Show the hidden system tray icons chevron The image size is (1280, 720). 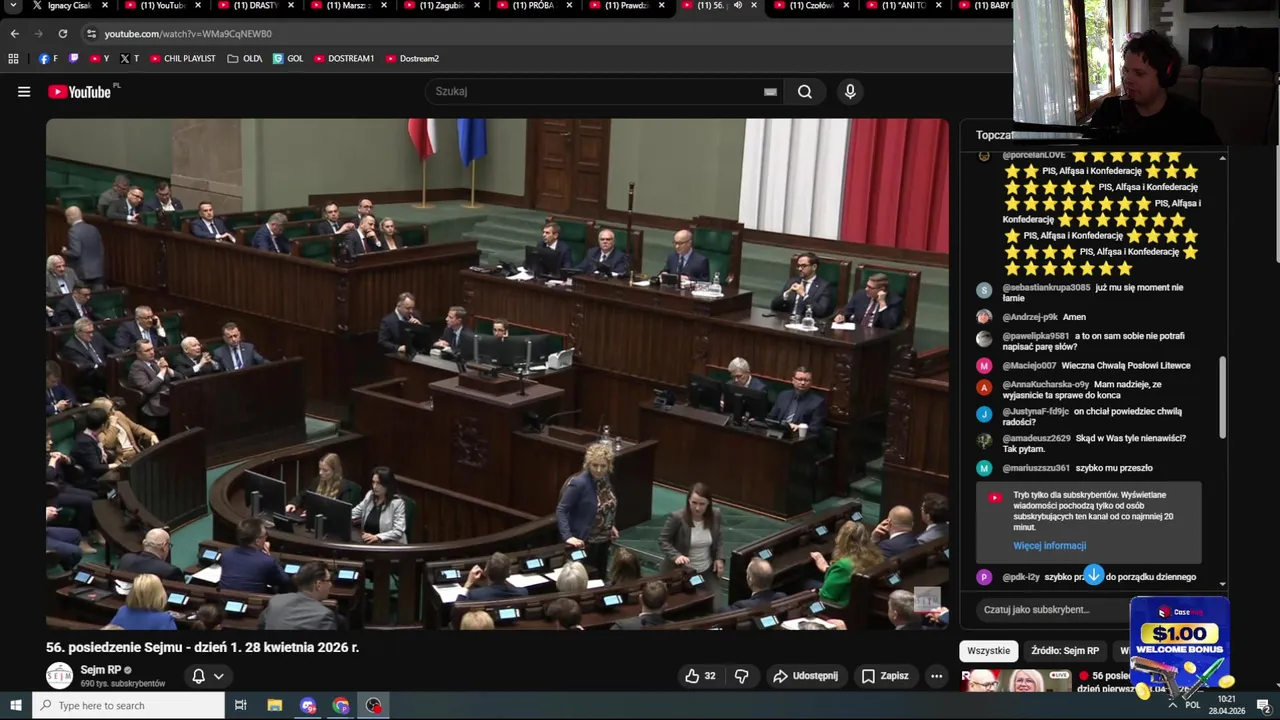point(1172,706)
